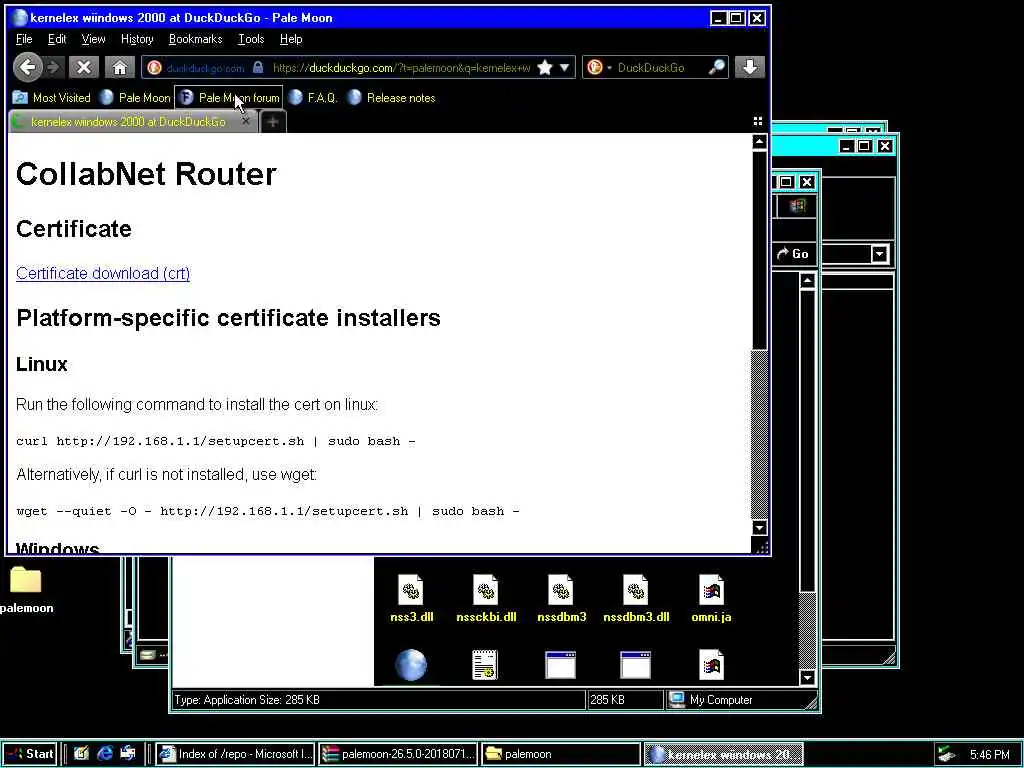
Task: Close the kernelex DuckDuckGo tab
Action: pyautogui.click(x=246, y=121)
